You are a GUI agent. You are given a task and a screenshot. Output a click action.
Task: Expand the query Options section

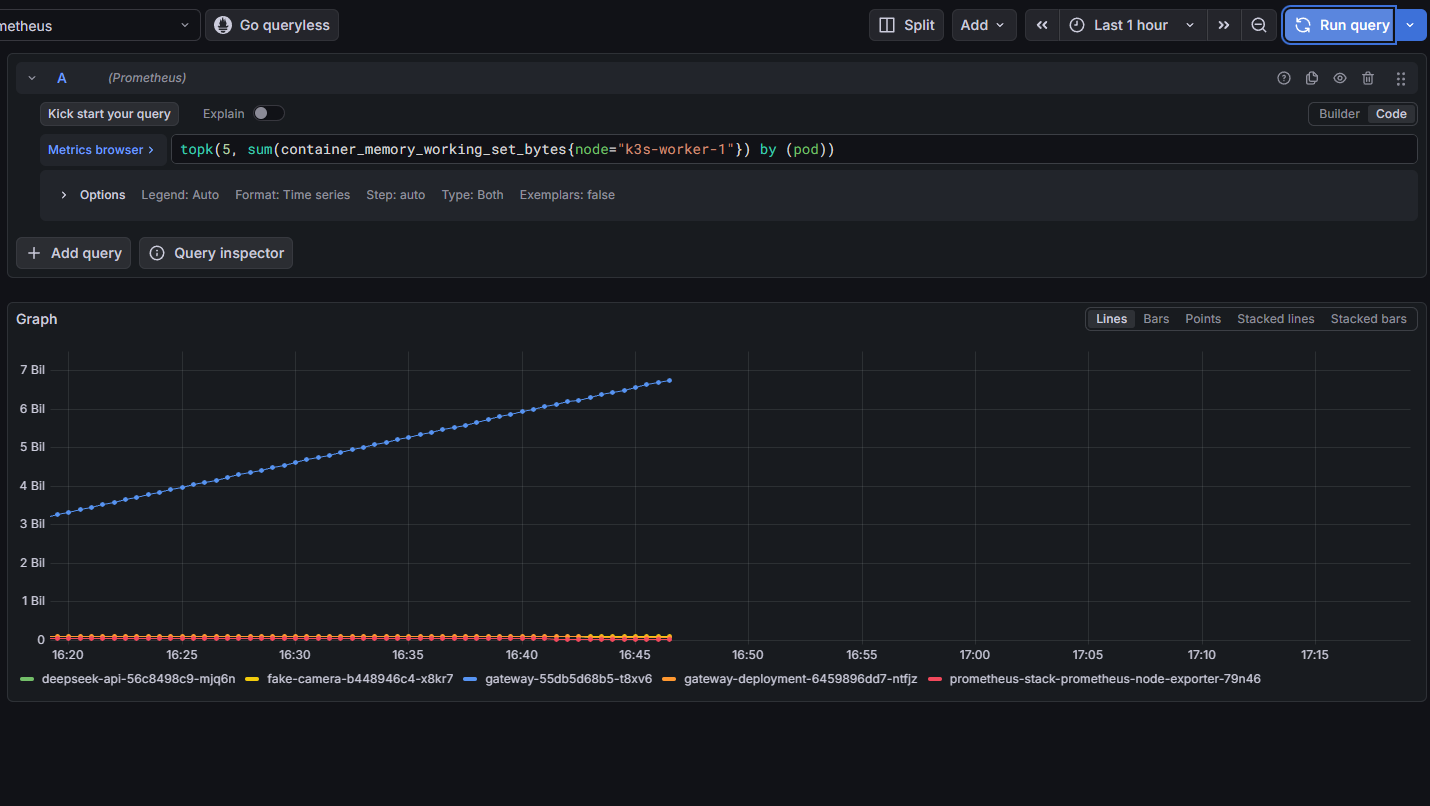(93, 195)
